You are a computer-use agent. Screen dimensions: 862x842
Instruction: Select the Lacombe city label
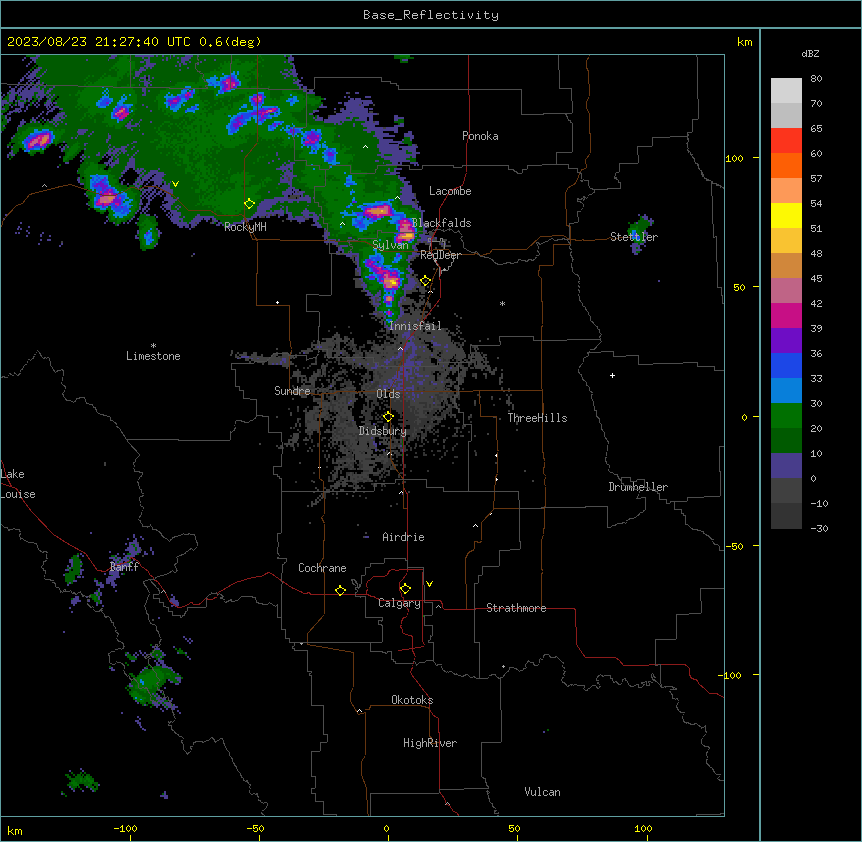tap(450, 191)
